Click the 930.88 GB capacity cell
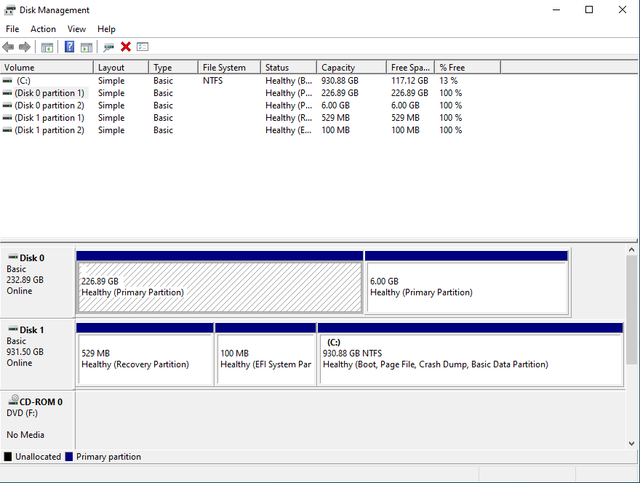640x483 pixels. 340,80
